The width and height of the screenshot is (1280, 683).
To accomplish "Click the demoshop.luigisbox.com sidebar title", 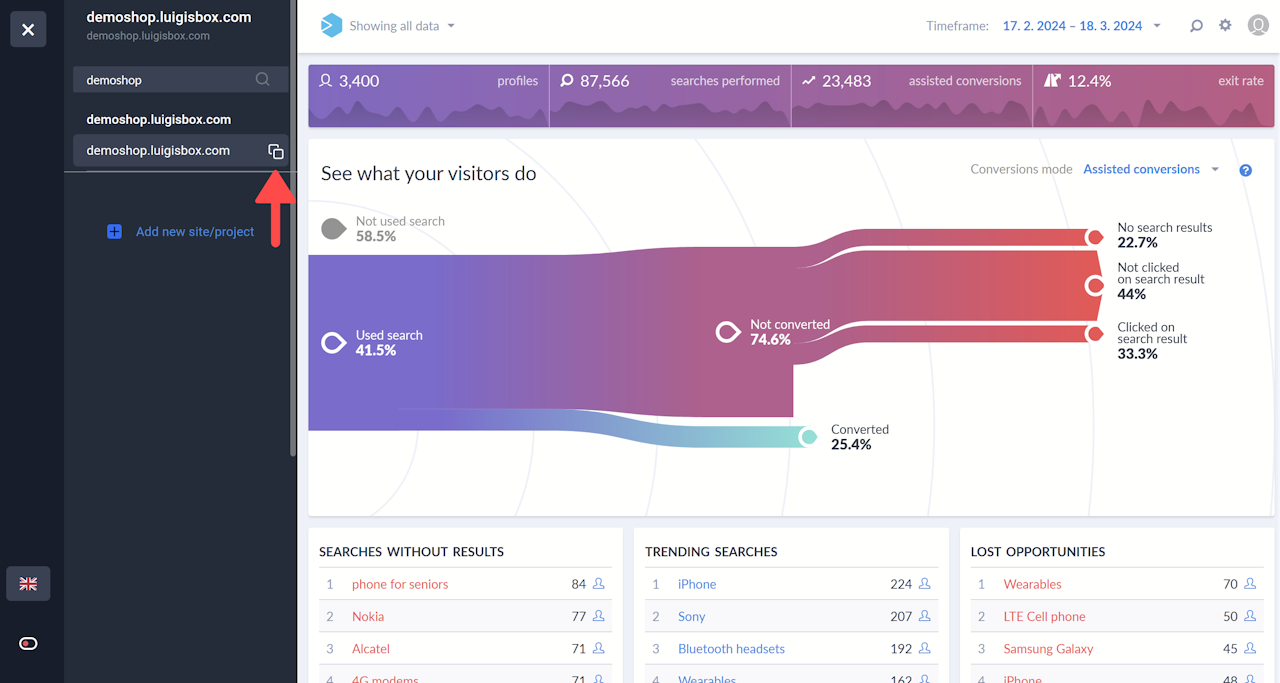I will [169, 17].
